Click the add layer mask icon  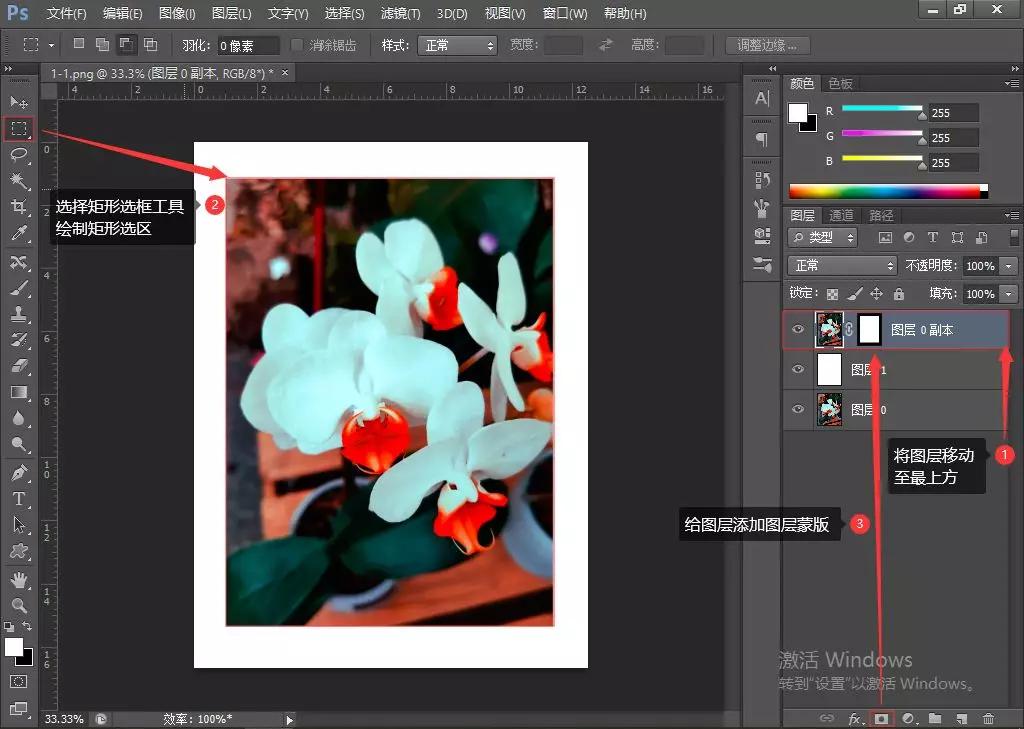click(882, 718)
